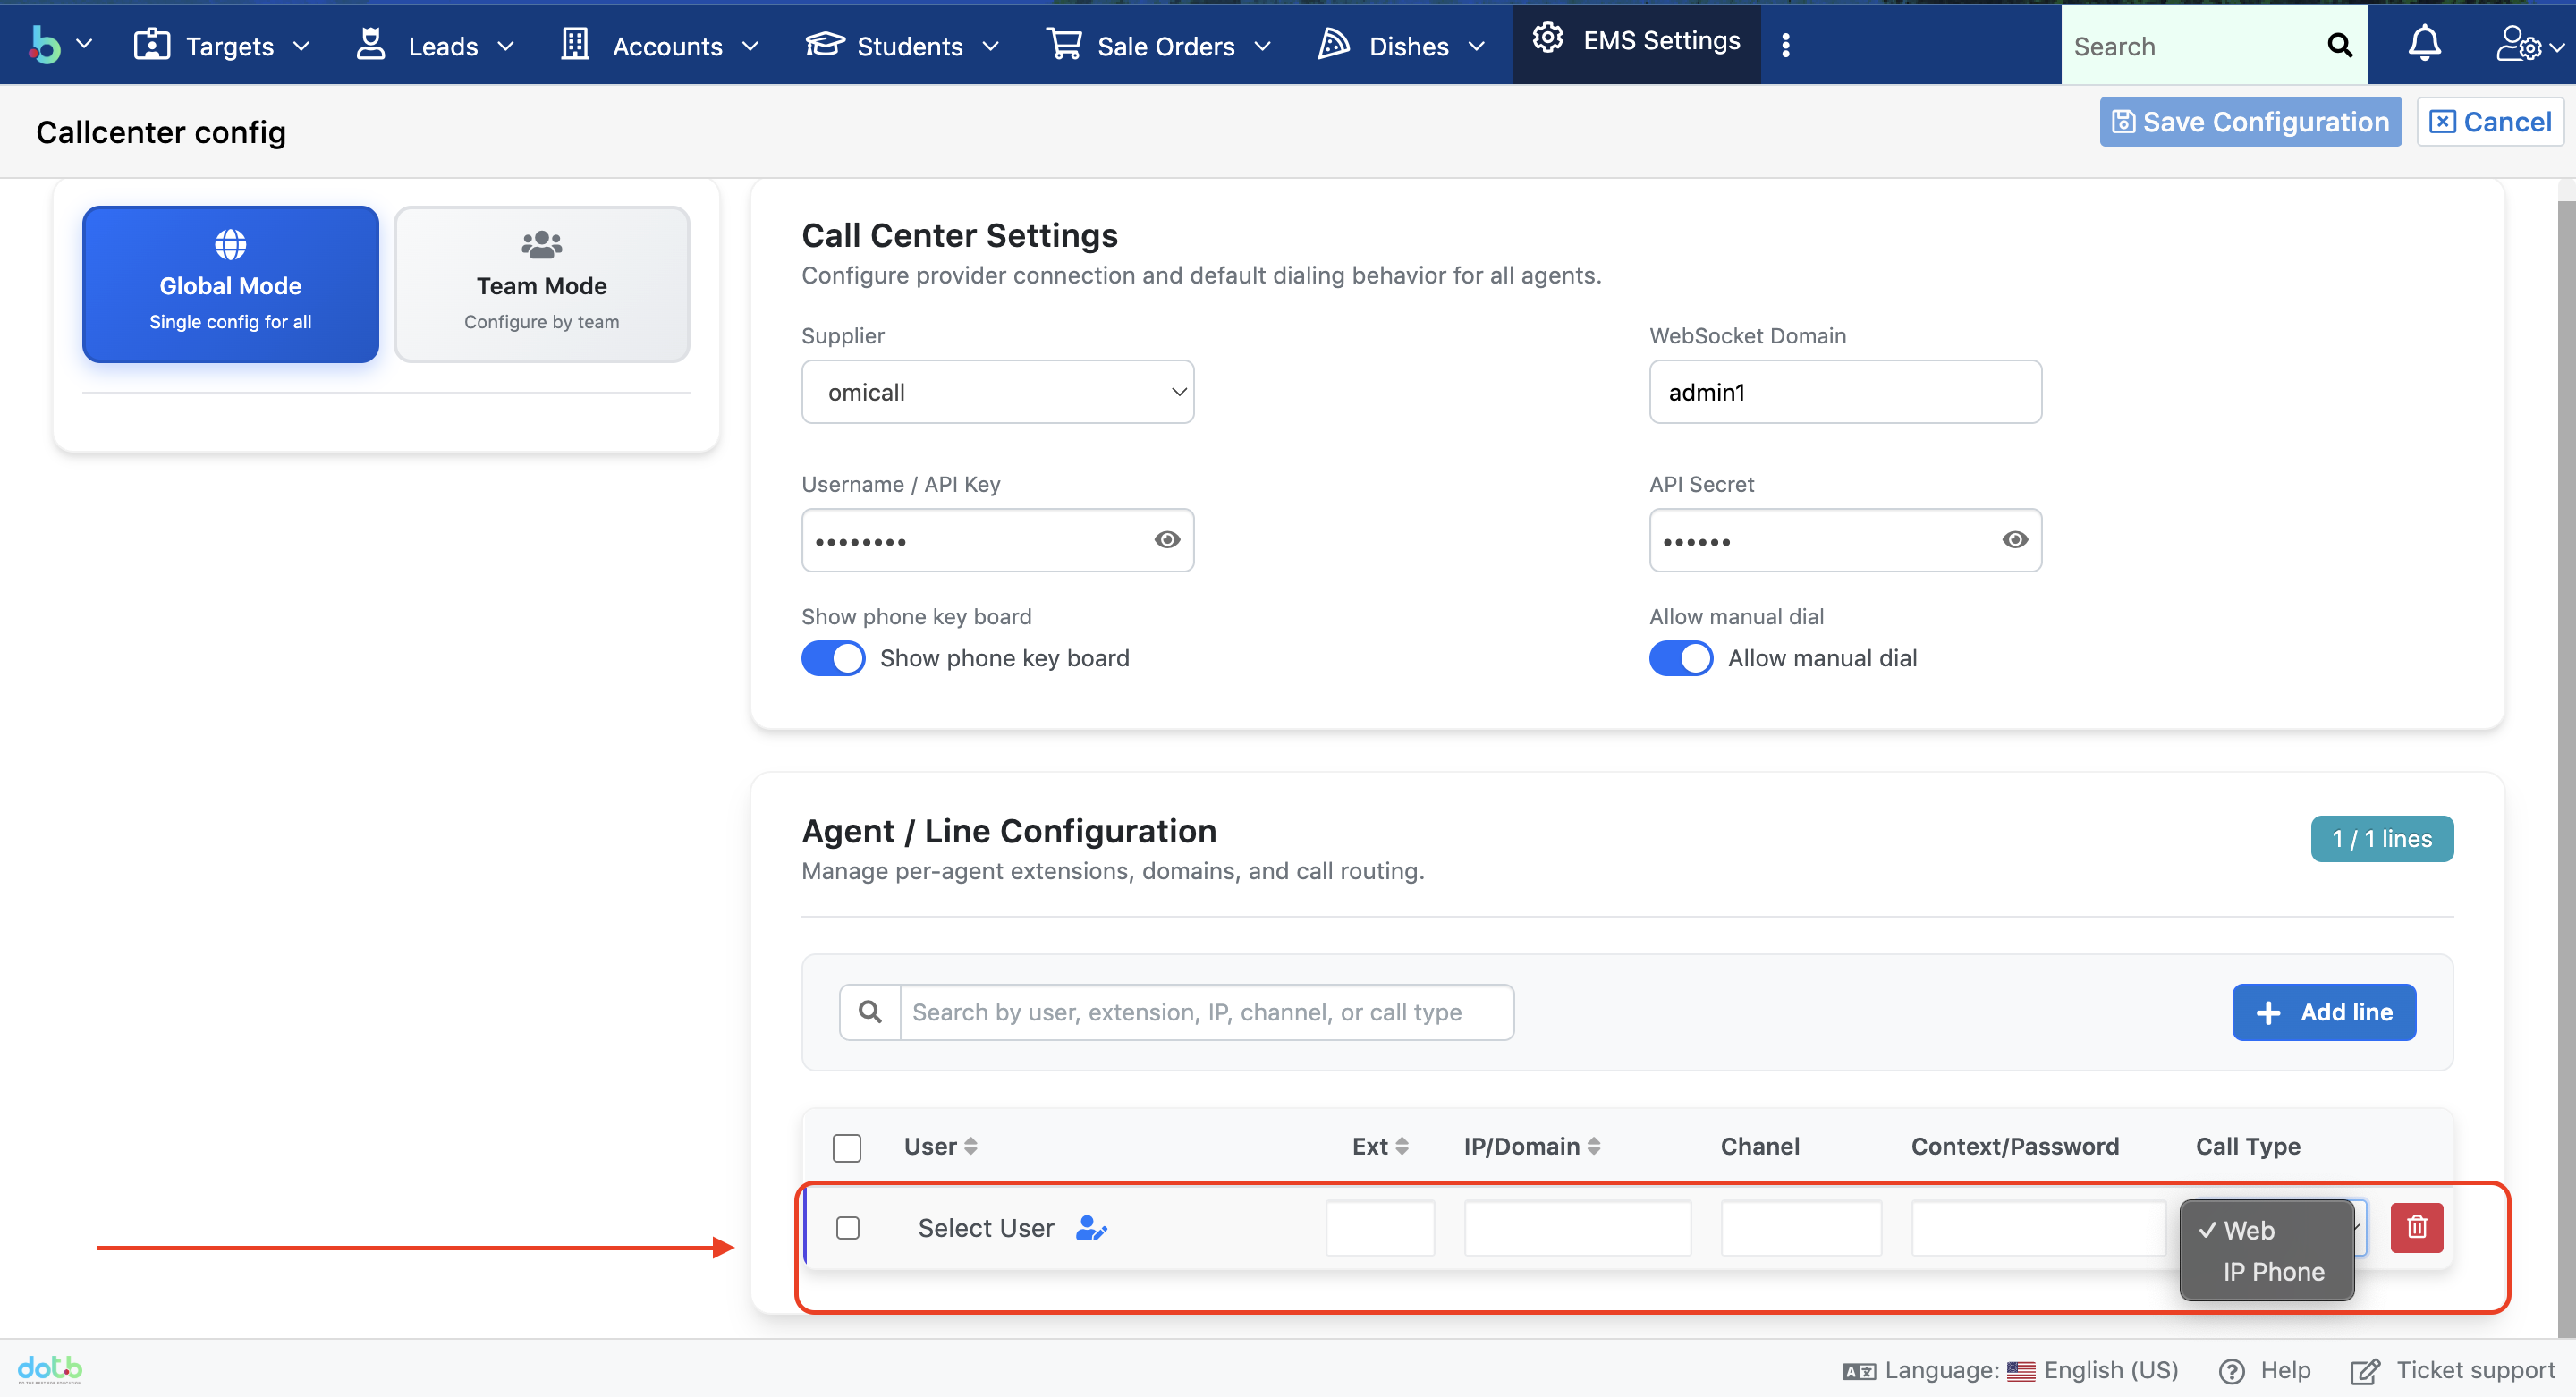Expand the Leads menu
The height and width of the screenshot is (1397, 2576).
click(435, 45)
